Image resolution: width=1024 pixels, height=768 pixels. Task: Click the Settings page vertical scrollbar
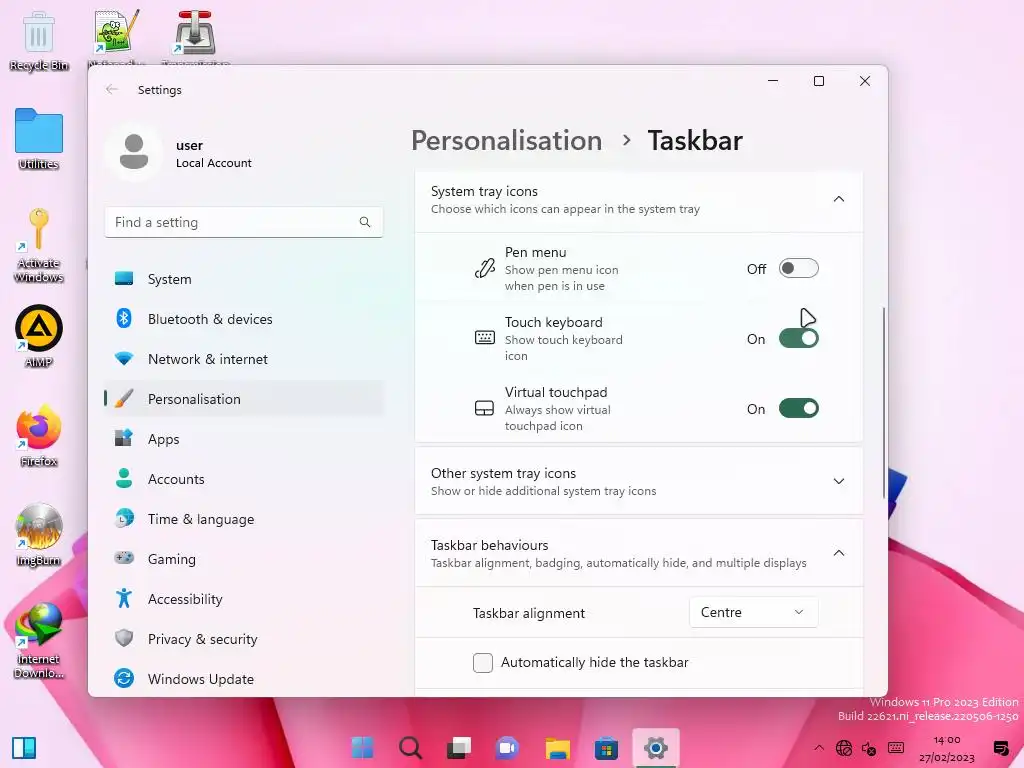pos(884,402)
